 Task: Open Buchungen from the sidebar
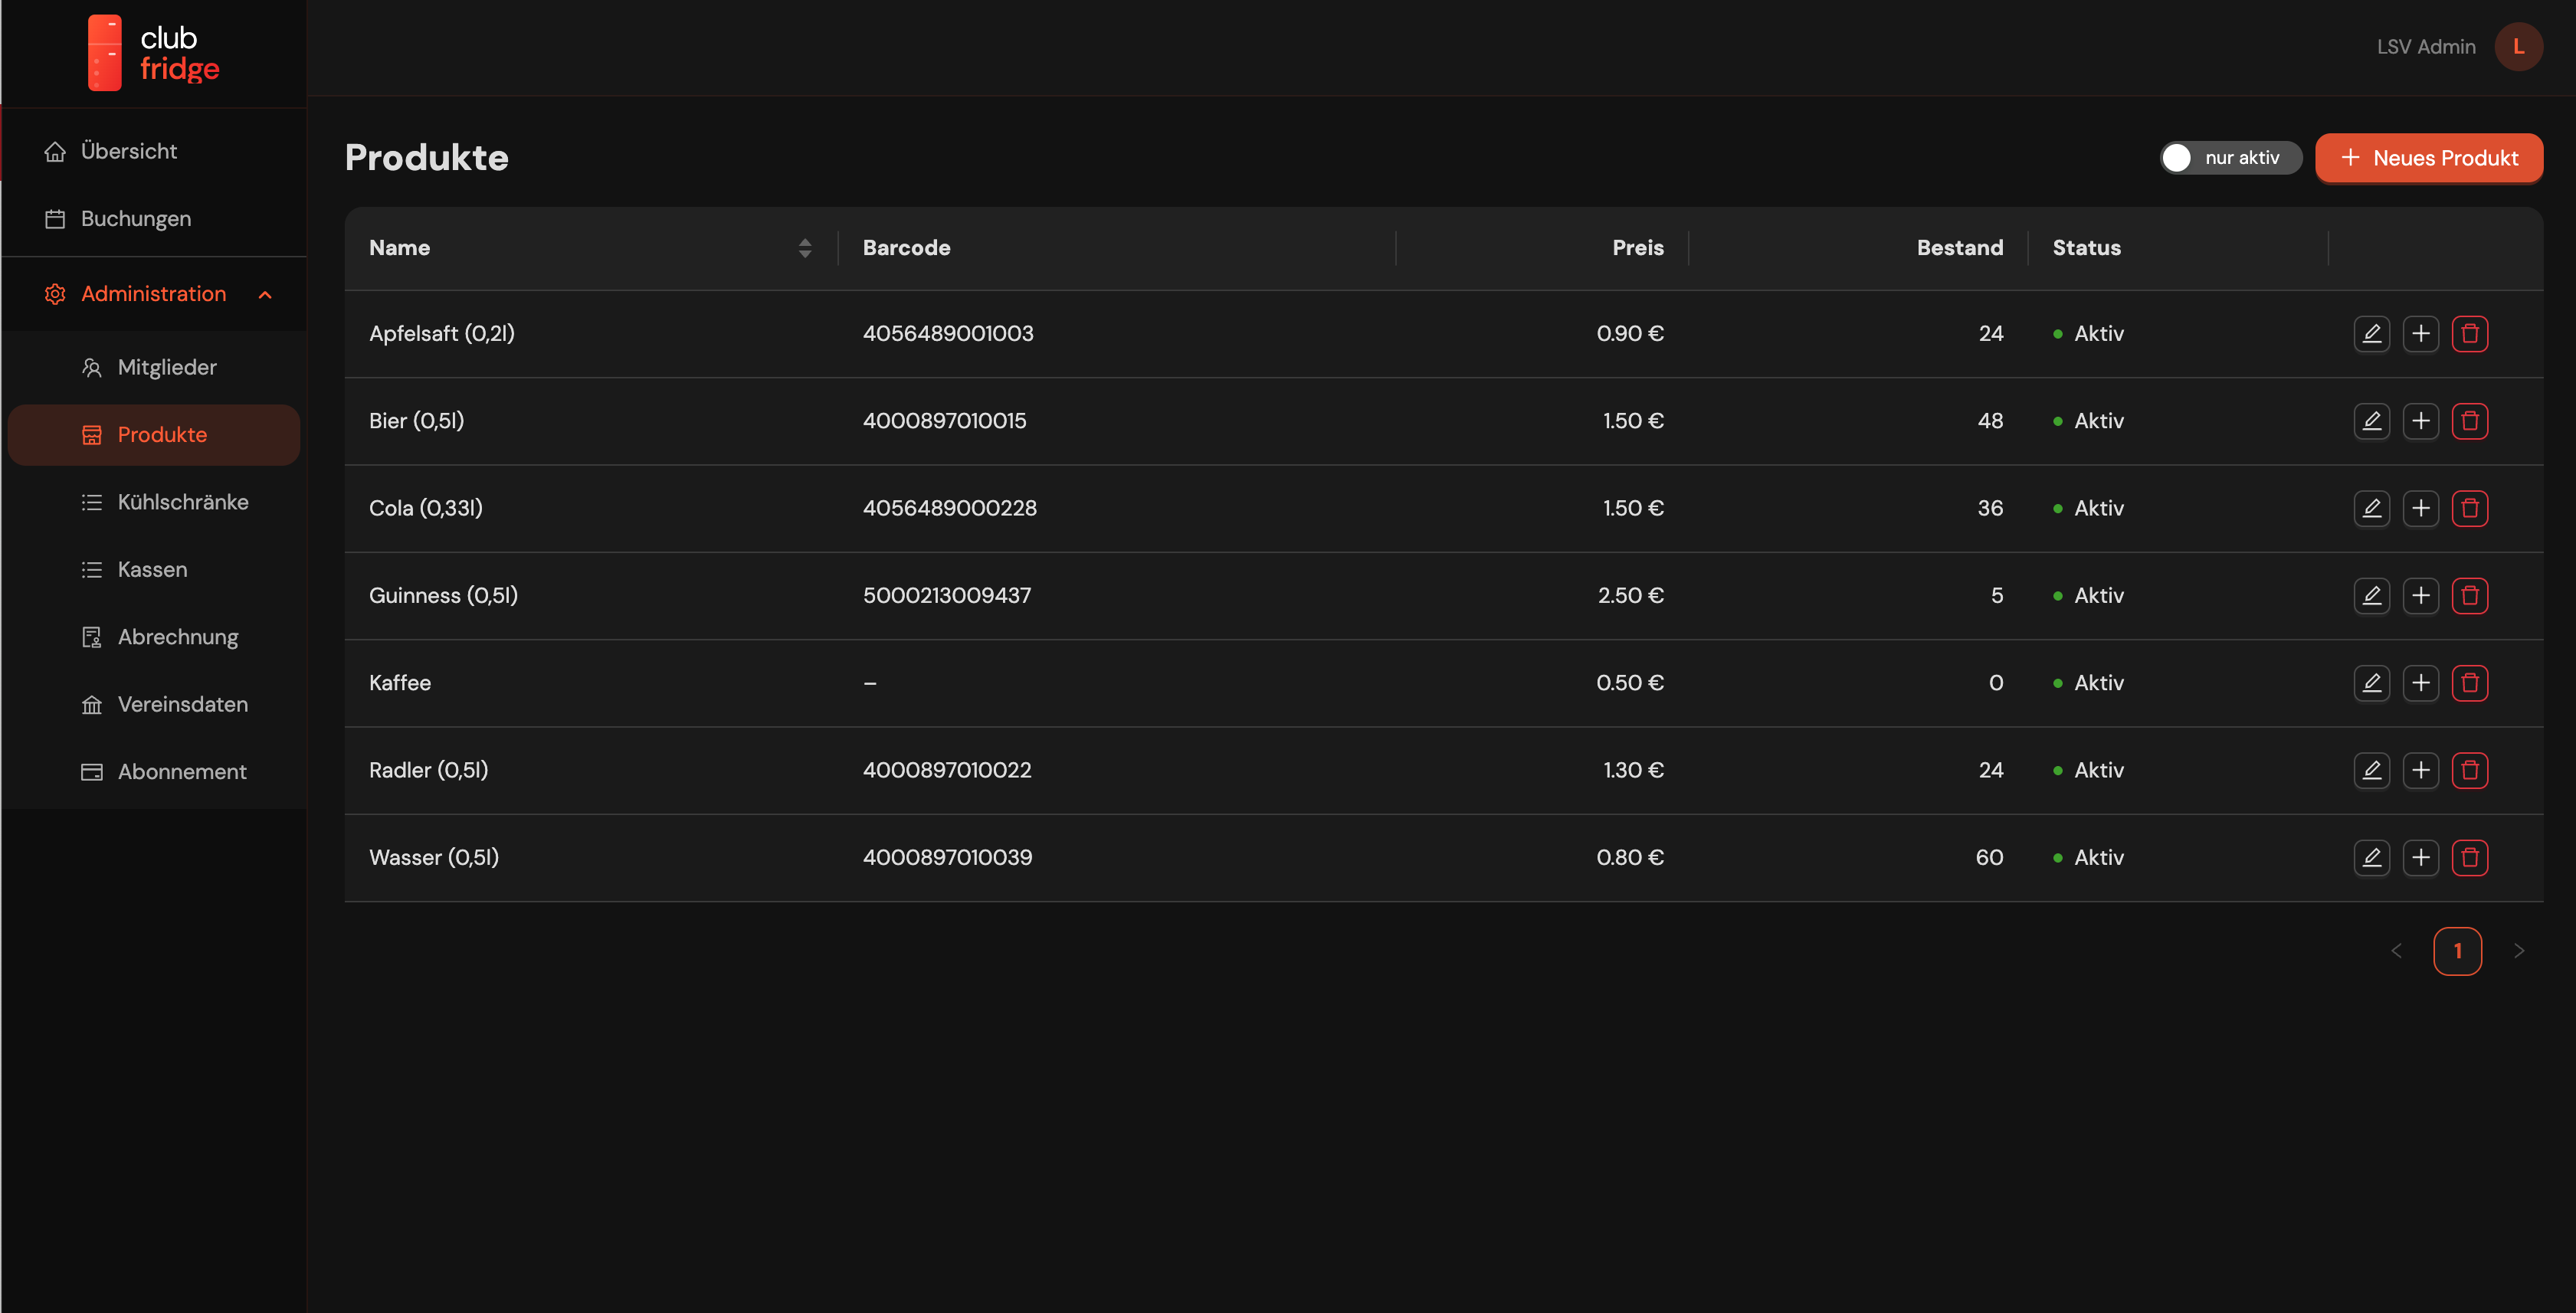pos(135,219)
